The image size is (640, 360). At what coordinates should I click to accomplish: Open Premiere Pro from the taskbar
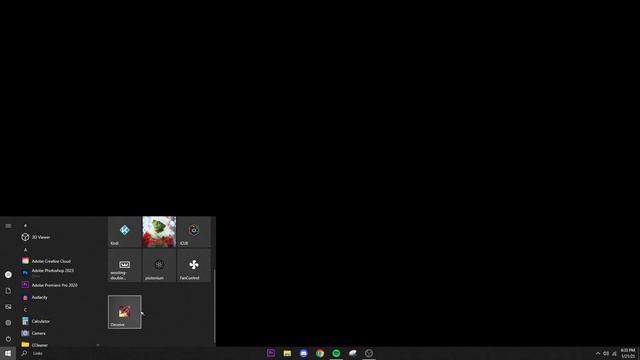point(271,353)
